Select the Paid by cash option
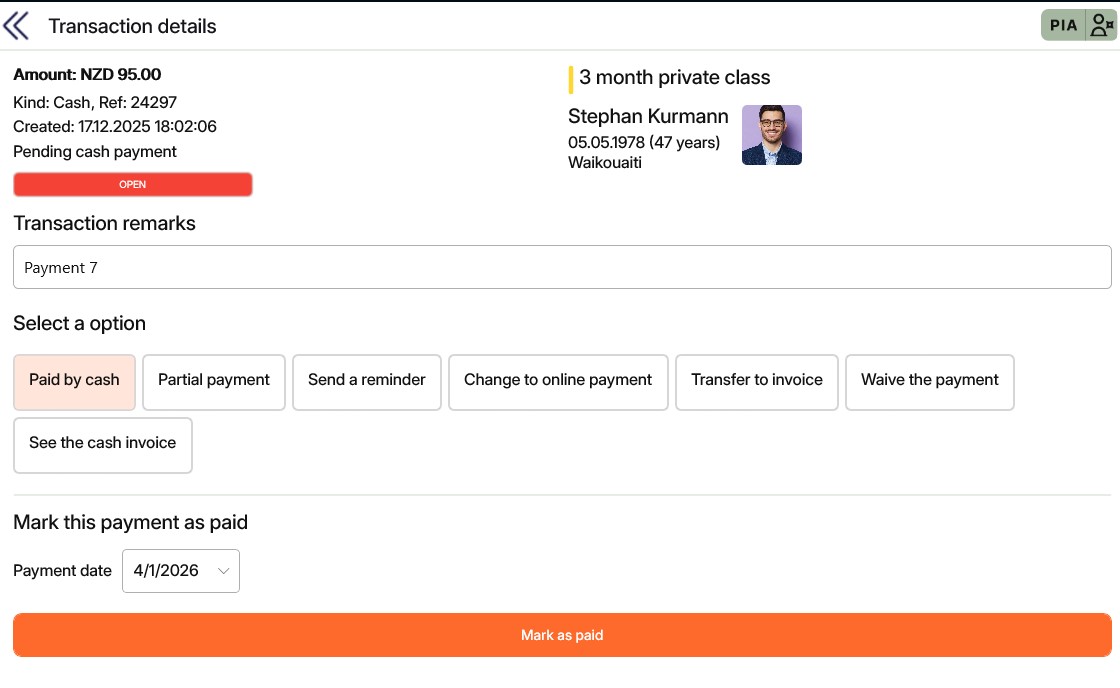This screenshot has height=688, width=1120. (74, 382)
